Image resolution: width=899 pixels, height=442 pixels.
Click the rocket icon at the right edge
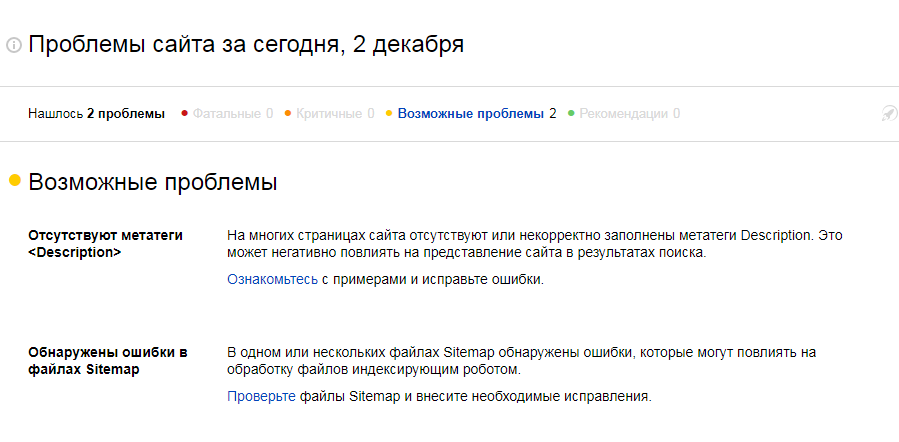click(x=888, y=114)
